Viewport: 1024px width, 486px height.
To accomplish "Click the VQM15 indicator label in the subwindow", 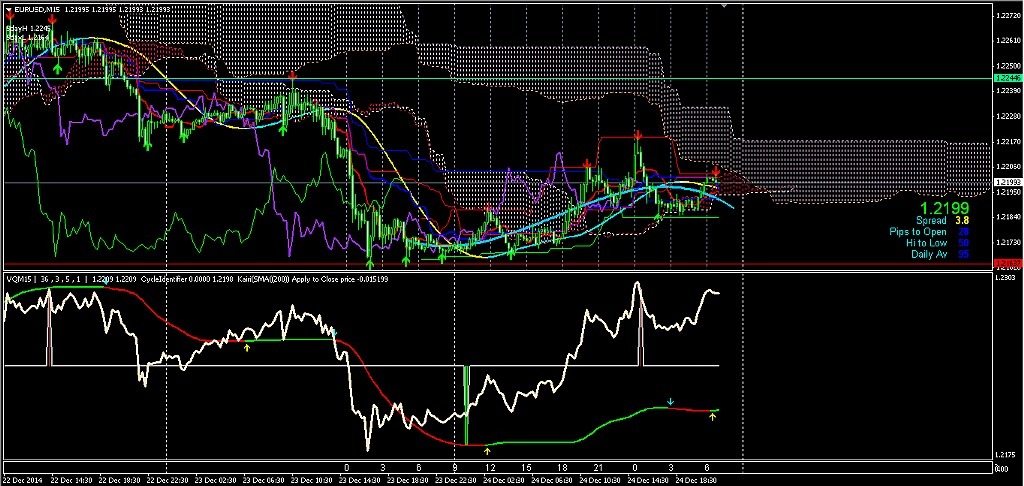I will [x=18, y=279].
